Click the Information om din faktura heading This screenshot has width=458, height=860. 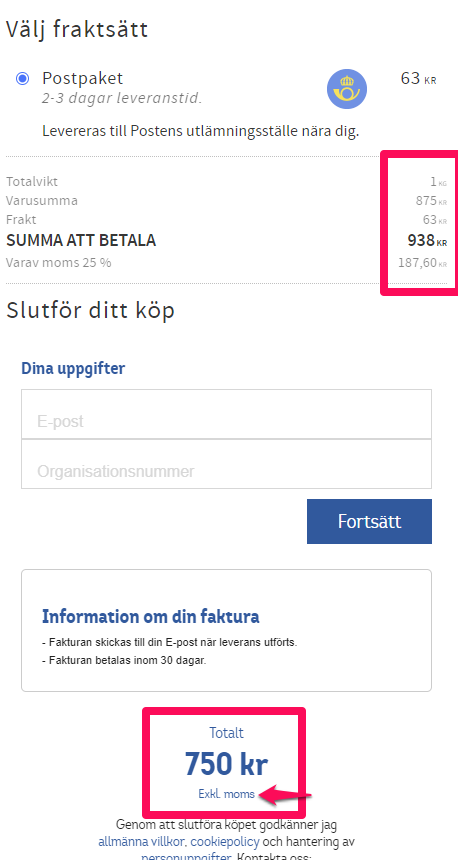(151, 616)
